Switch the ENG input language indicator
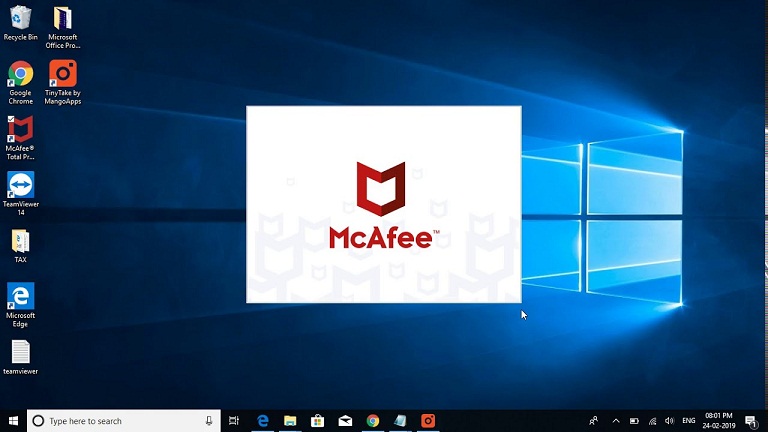Image resolution: width=768 pixels, height=432 pixels. 689,421
